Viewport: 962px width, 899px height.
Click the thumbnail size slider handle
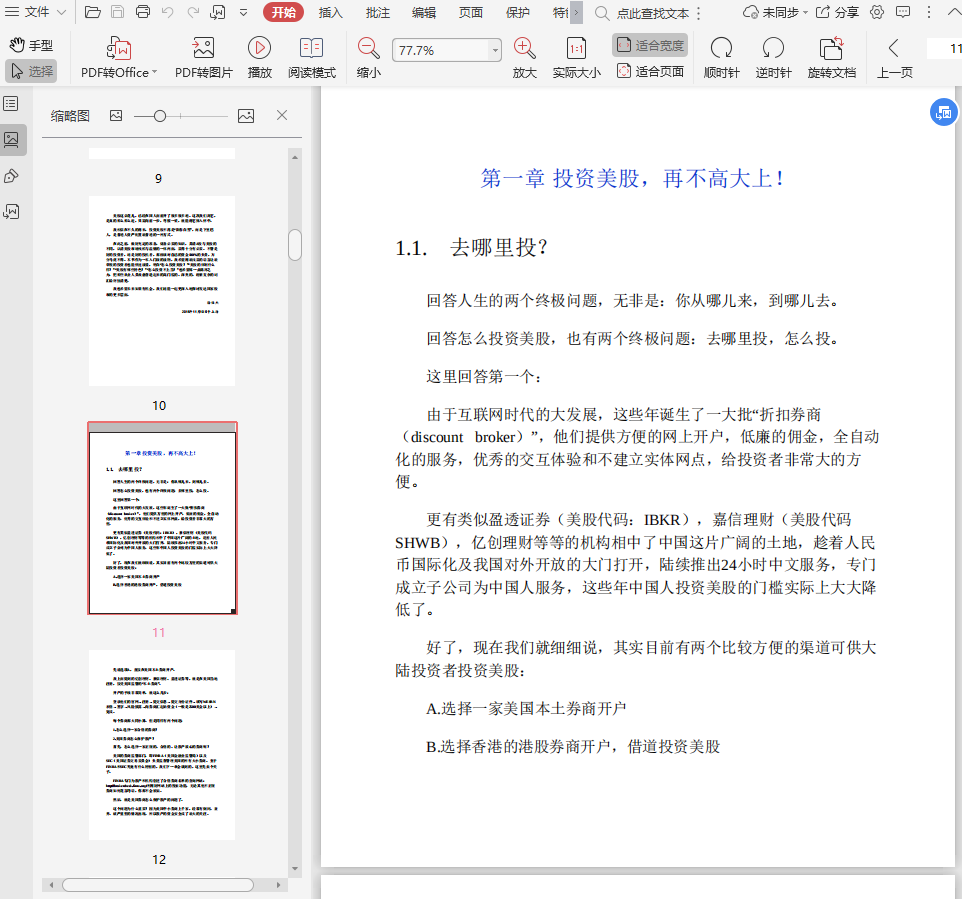(160, 116)
